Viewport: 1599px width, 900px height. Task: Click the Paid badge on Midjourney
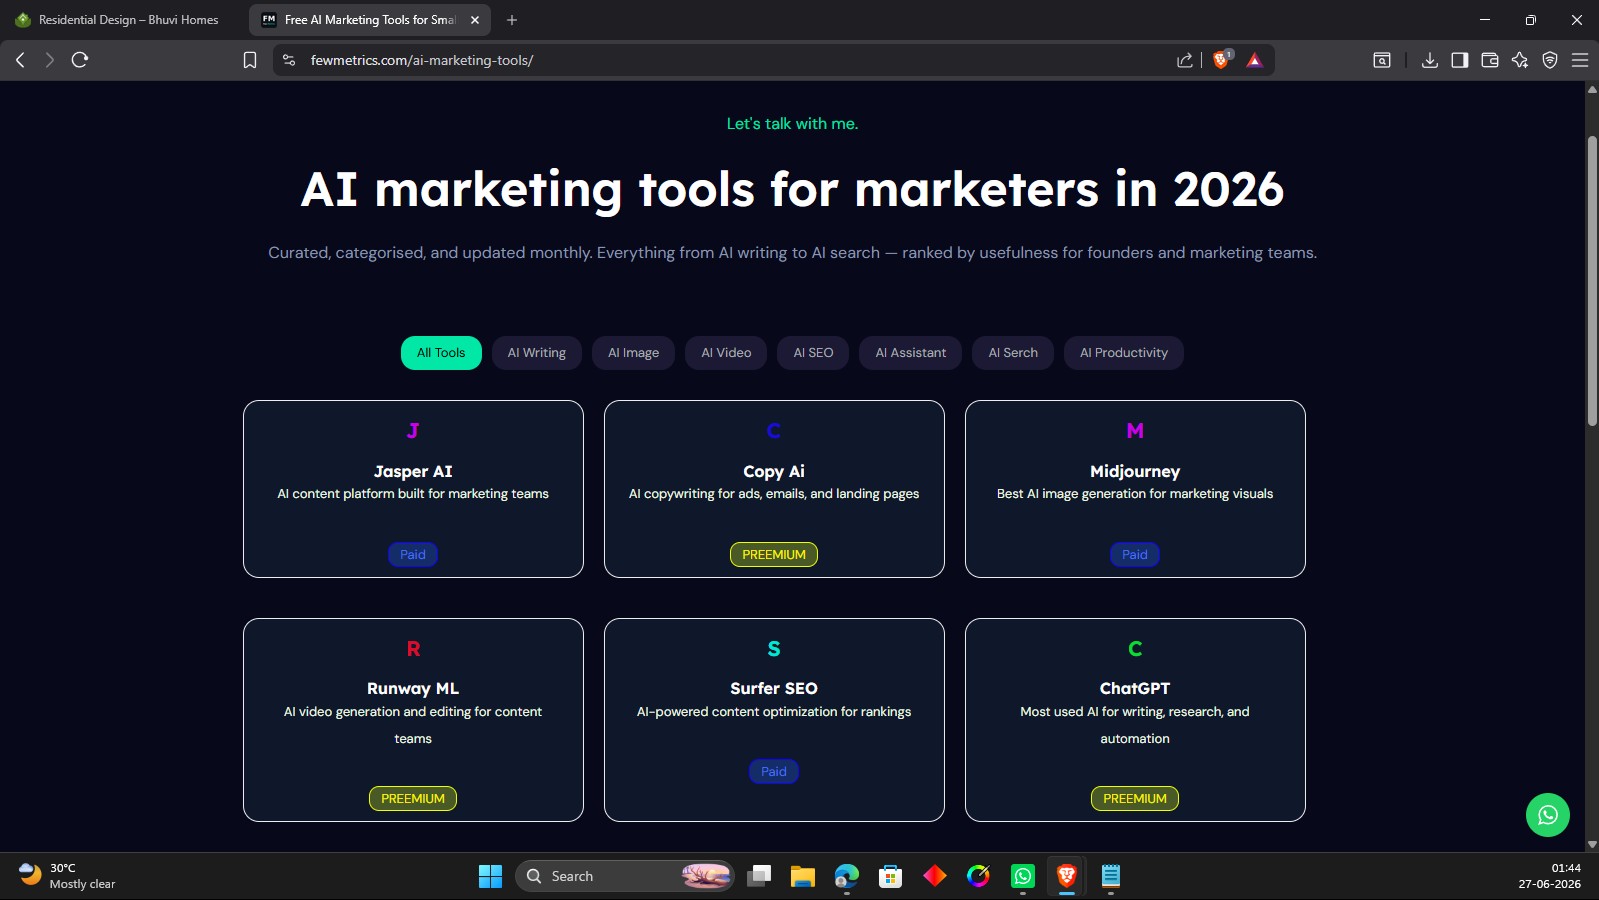pyautogui.click(x=1135, y=555)
